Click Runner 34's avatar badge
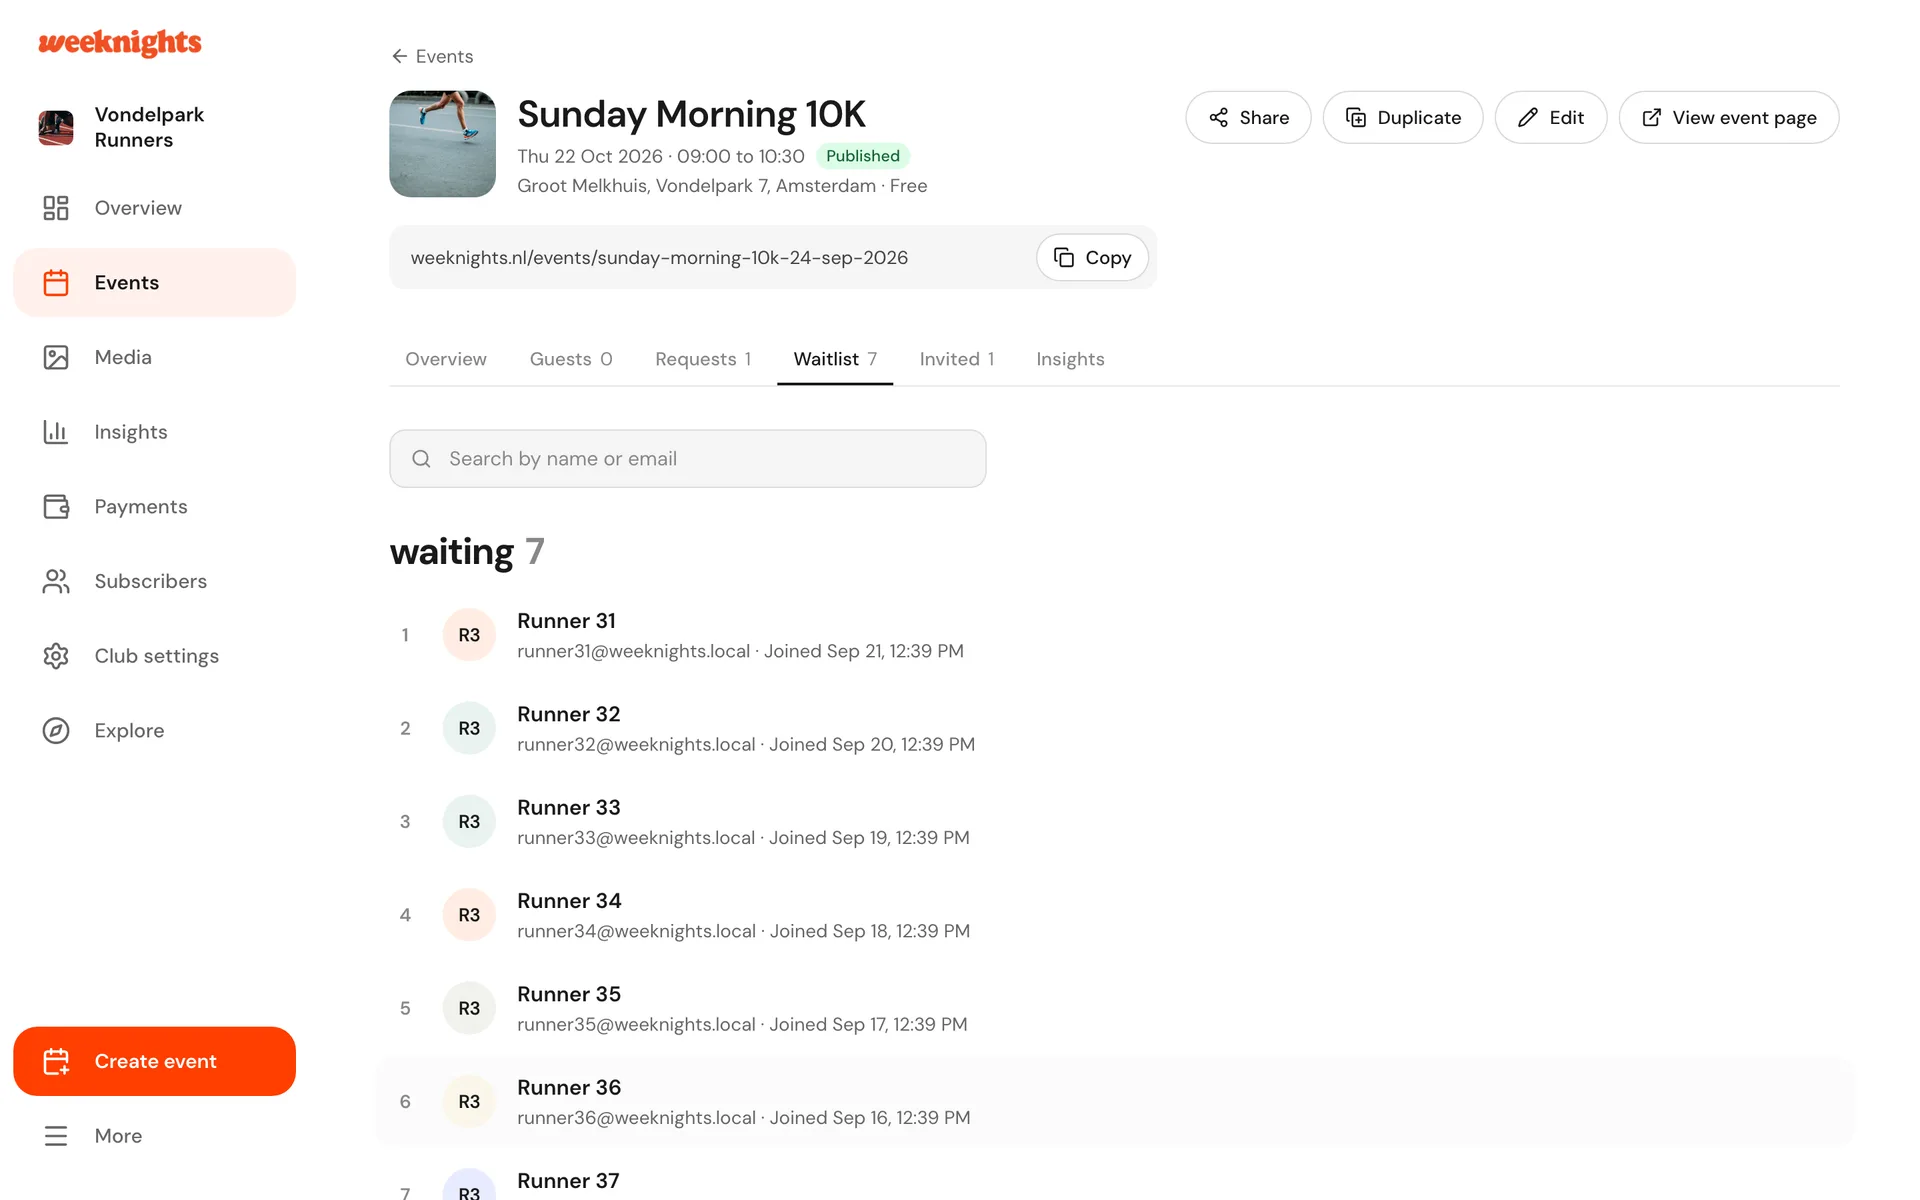Image resolution: width=1920 pixels, height=1200 pixels. click(469, 915)
